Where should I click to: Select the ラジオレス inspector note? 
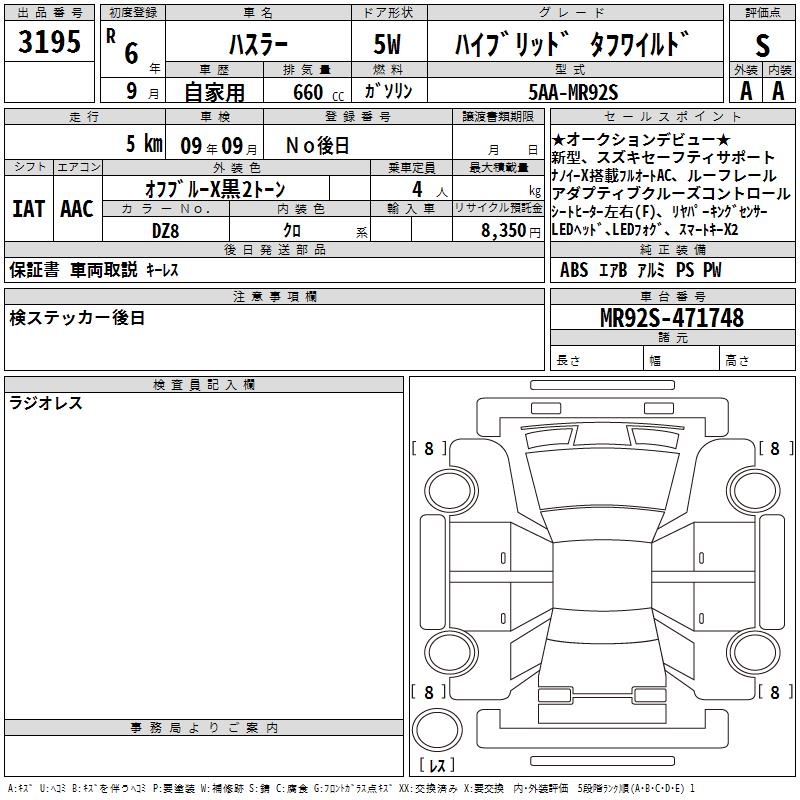click(46, 404)
